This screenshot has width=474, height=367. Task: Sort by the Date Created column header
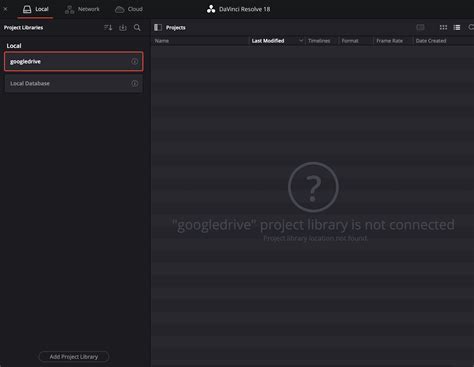(x=431, y=41)
